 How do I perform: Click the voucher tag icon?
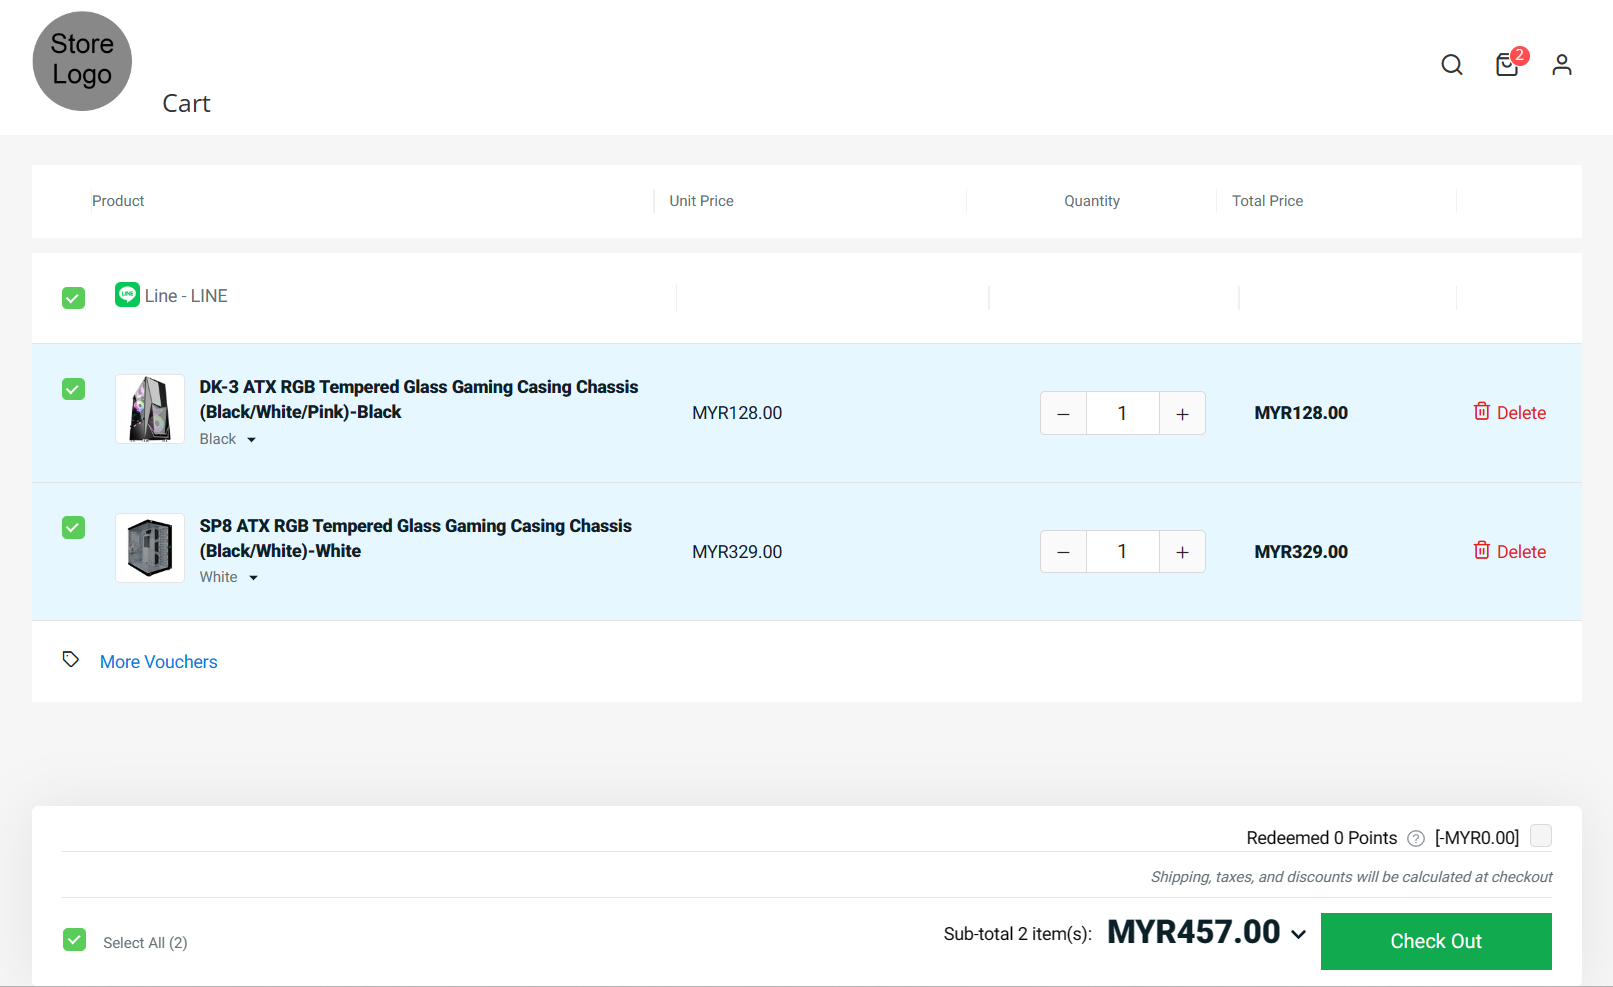point(71,660)
